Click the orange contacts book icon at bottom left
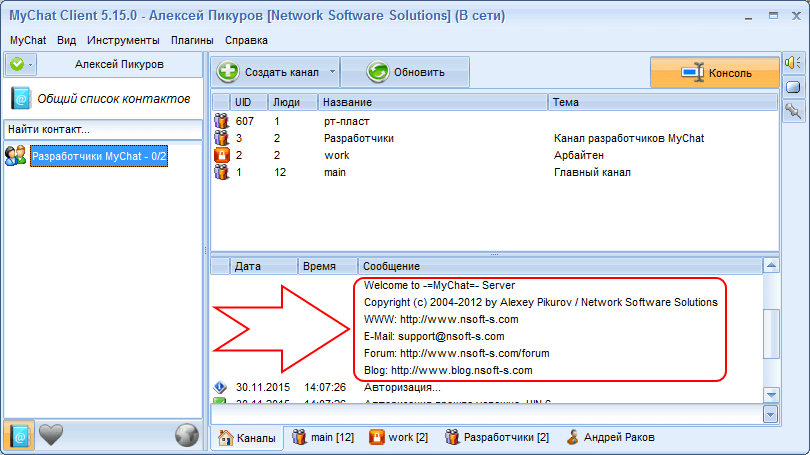This screenshot has width=810, height=455. point(19,435)
